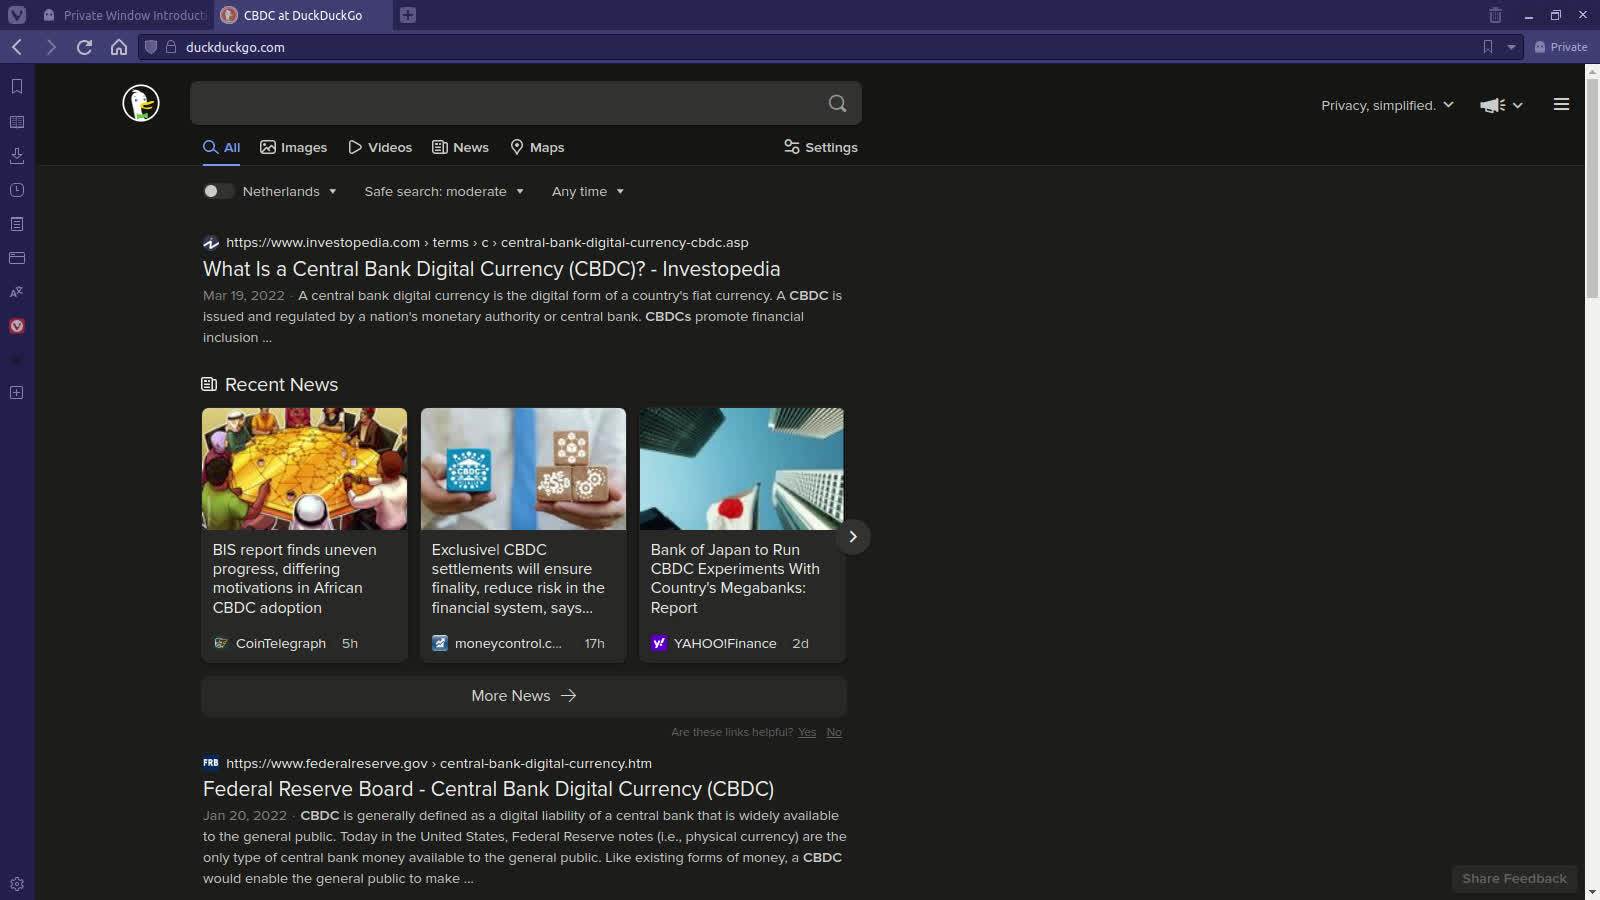Screen dimensions: 1600x900
Task: Open the Translate panel in the sidebar
Action: (x=17, y=292)
